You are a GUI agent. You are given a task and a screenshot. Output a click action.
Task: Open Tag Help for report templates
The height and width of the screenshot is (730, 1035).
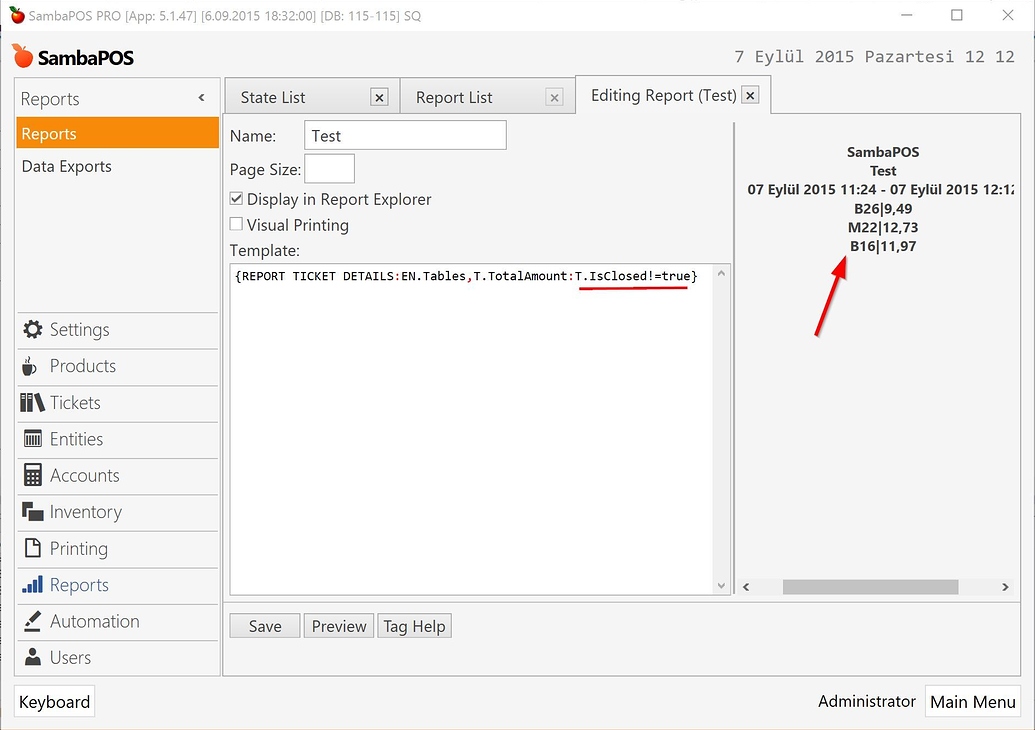414,625
